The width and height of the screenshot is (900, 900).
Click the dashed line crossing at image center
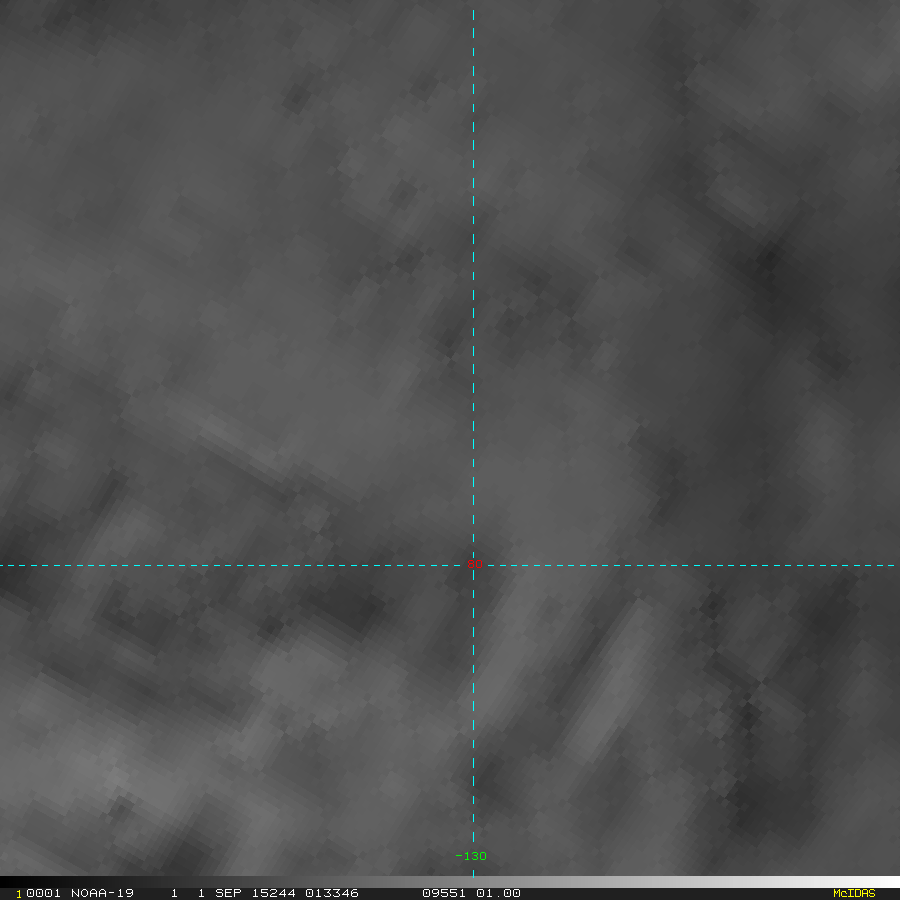coord(473,565)
